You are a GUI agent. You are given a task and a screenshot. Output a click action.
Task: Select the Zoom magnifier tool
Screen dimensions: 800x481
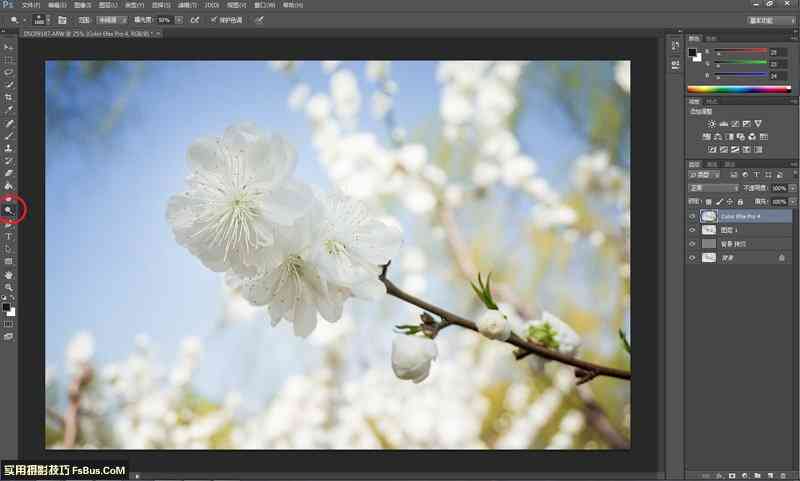(x=9, y=287)
